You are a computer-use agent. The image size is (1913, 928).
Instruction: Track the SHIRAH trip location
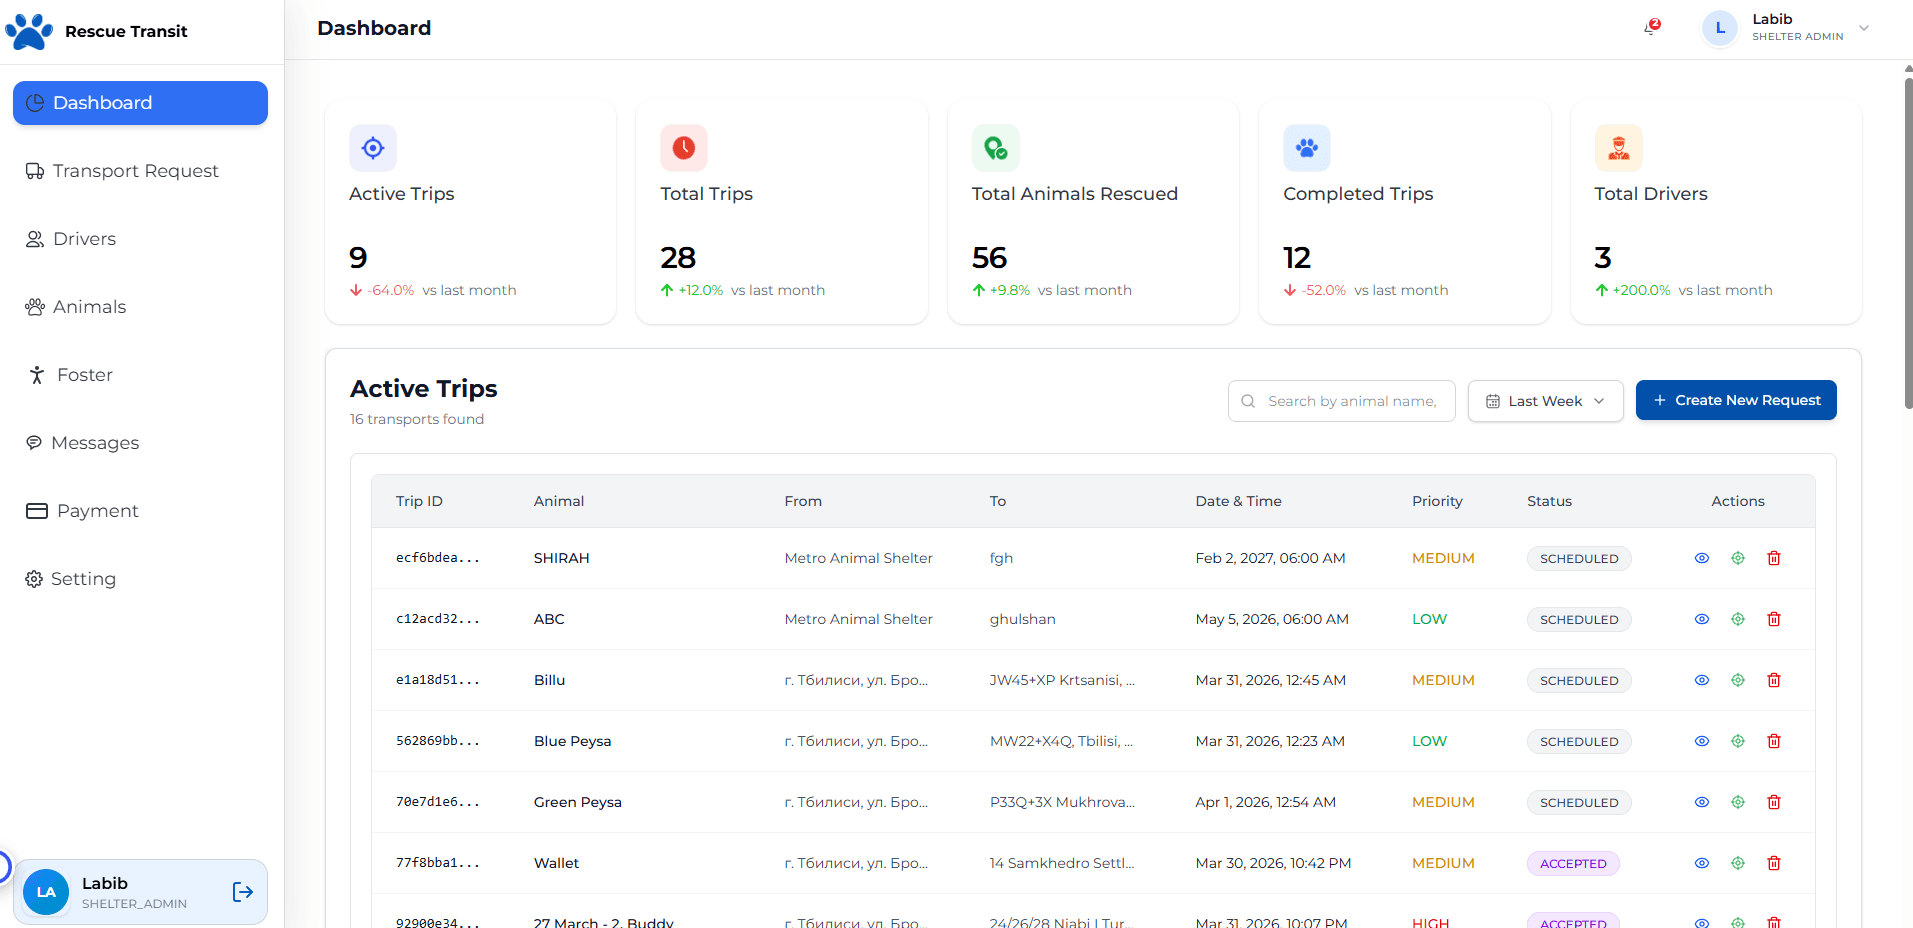coord(1738,558)
